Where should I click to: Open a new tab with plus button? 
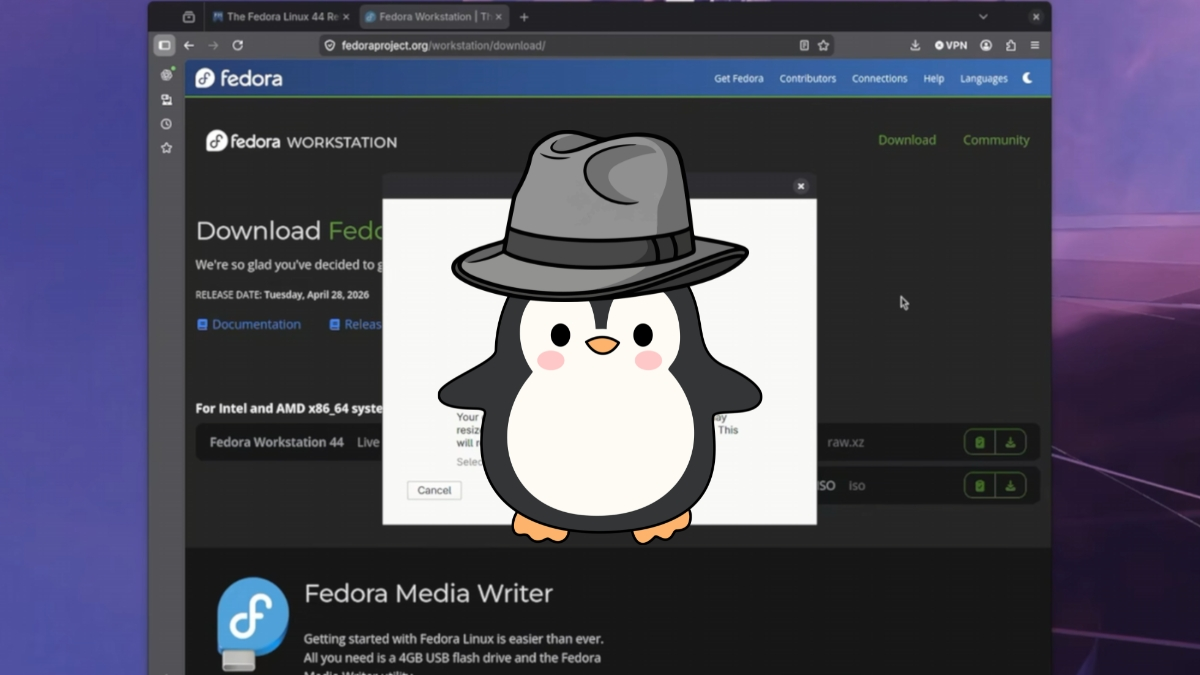524,17
